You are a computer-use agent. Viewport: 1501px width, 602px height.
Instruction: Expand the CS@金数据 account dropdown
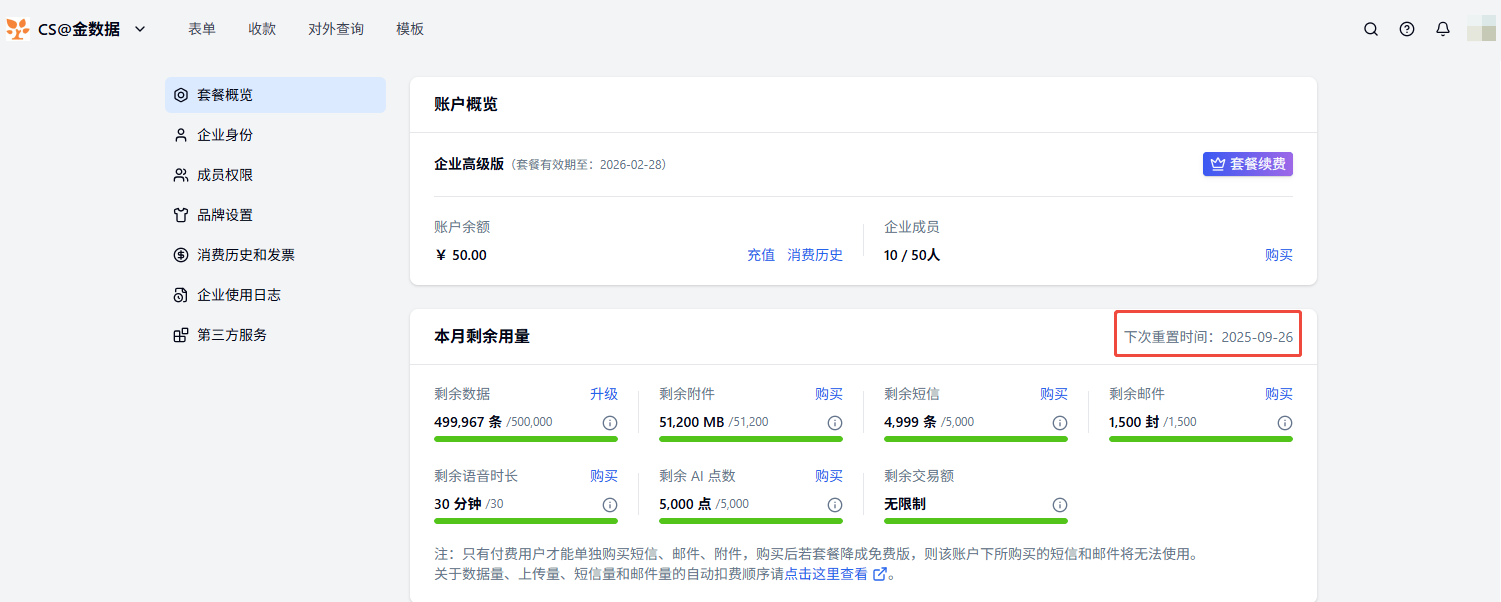[140, 29]
